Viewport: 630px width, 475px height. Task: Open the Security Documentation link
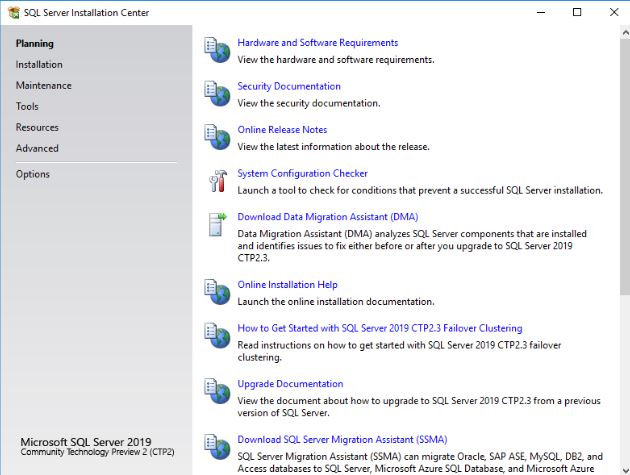[x=289, y=86]
